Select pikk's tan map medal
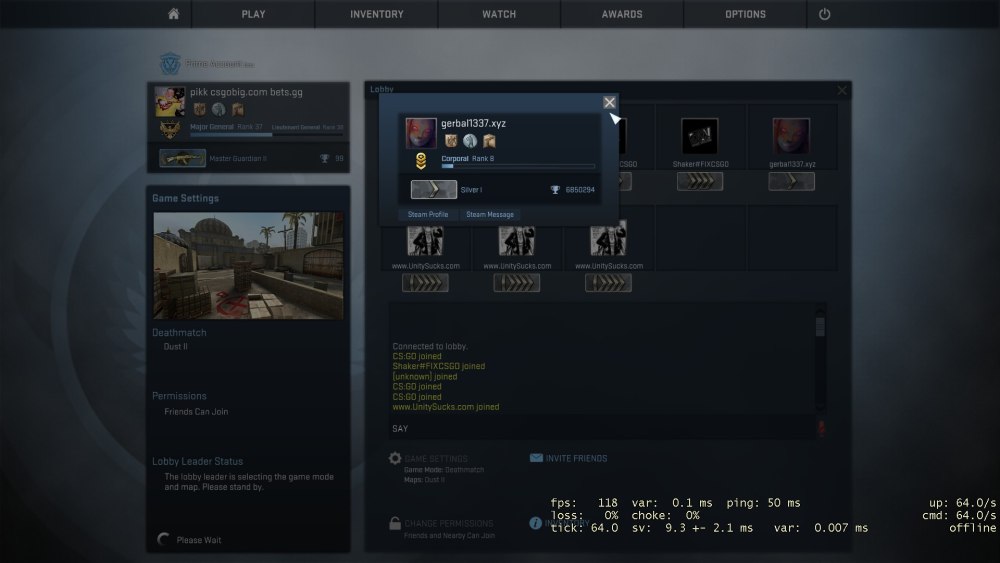The width and height of the screenshot is (1000, 563). 238,109
